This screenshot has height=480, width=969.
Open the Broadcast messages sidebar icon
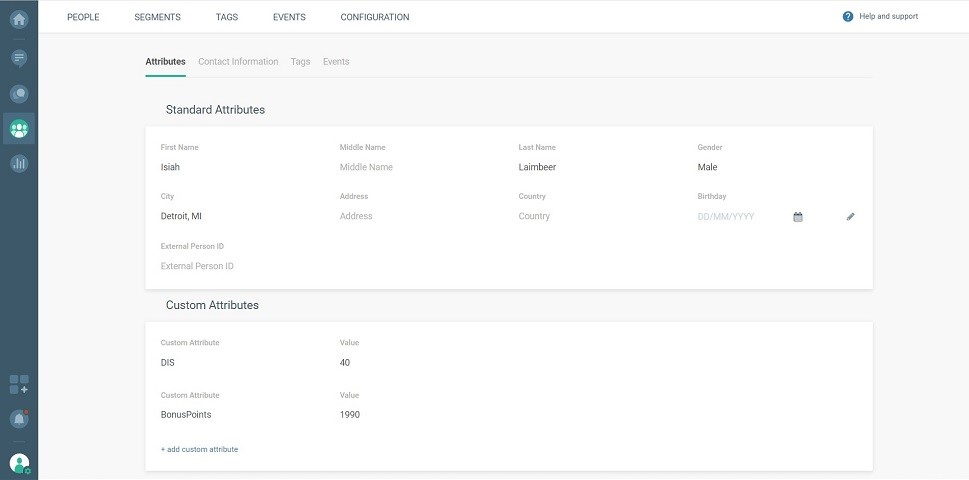click(19, 58)
